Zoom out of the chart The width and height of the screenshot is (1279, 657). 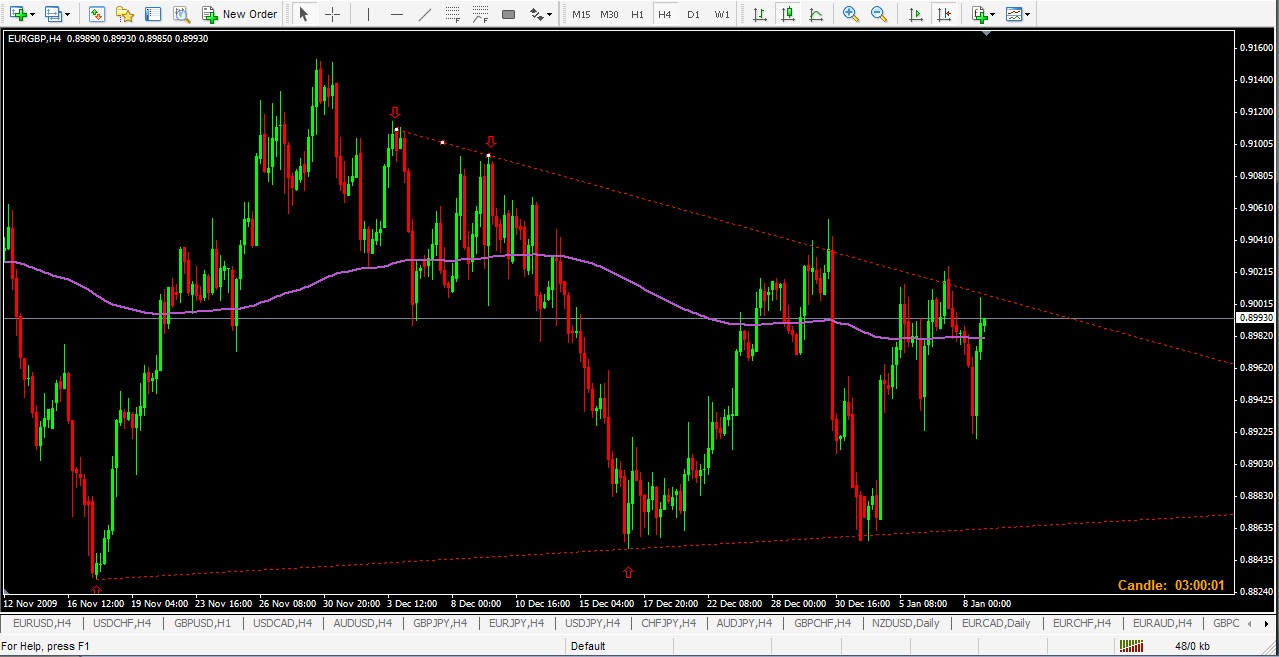point(878,14)
